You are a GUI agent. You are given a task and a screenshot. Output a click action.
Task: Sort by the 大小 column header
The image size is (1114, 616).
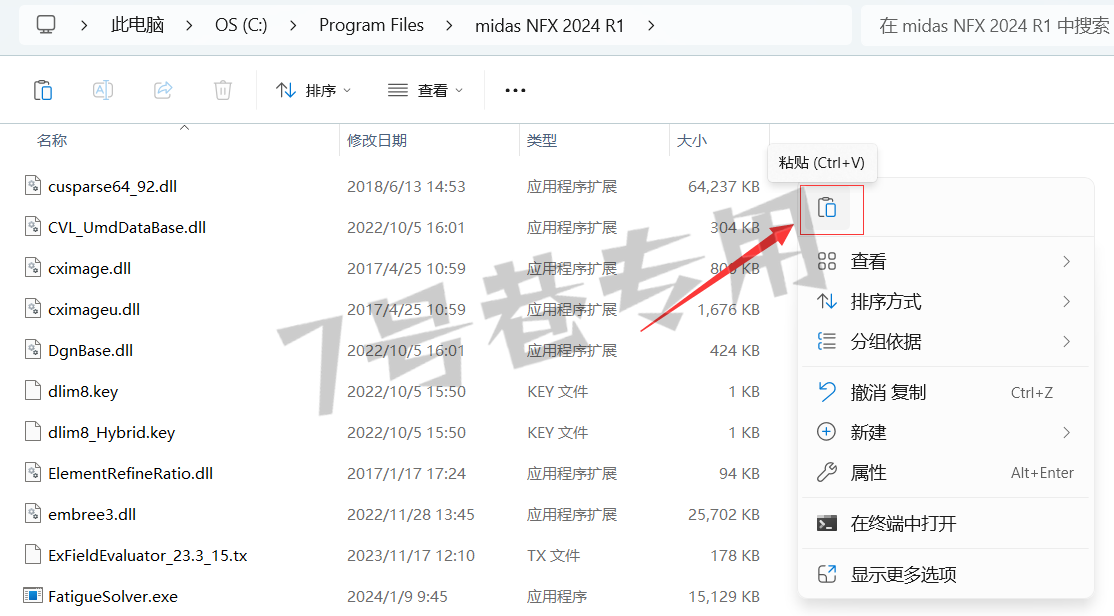[x=691, y=141]
